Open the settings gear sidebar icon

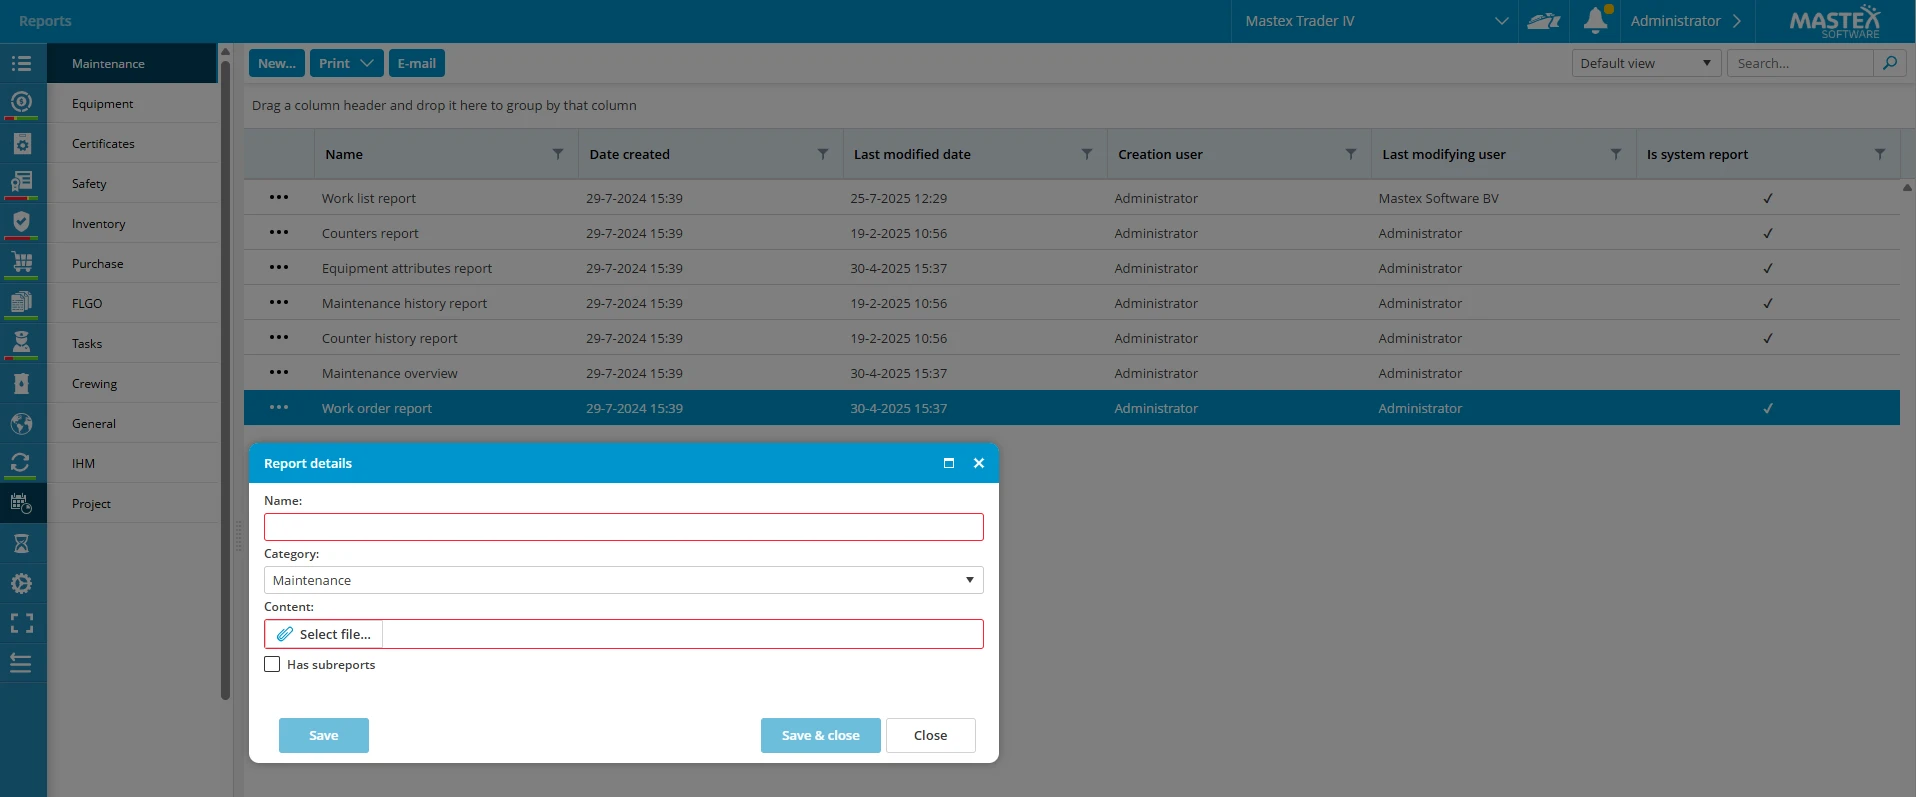tap(22, 583)
